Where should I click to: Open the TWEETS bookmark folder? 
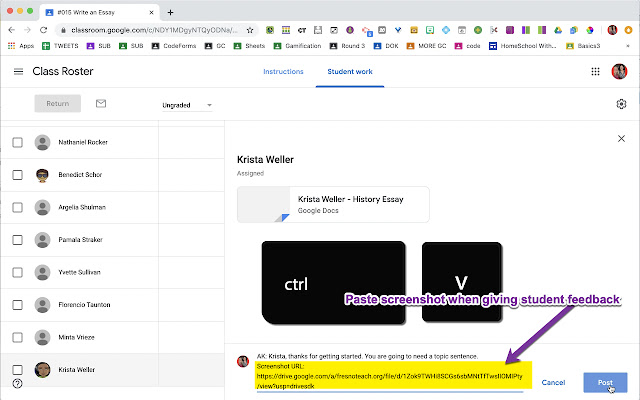click(60, 46)
